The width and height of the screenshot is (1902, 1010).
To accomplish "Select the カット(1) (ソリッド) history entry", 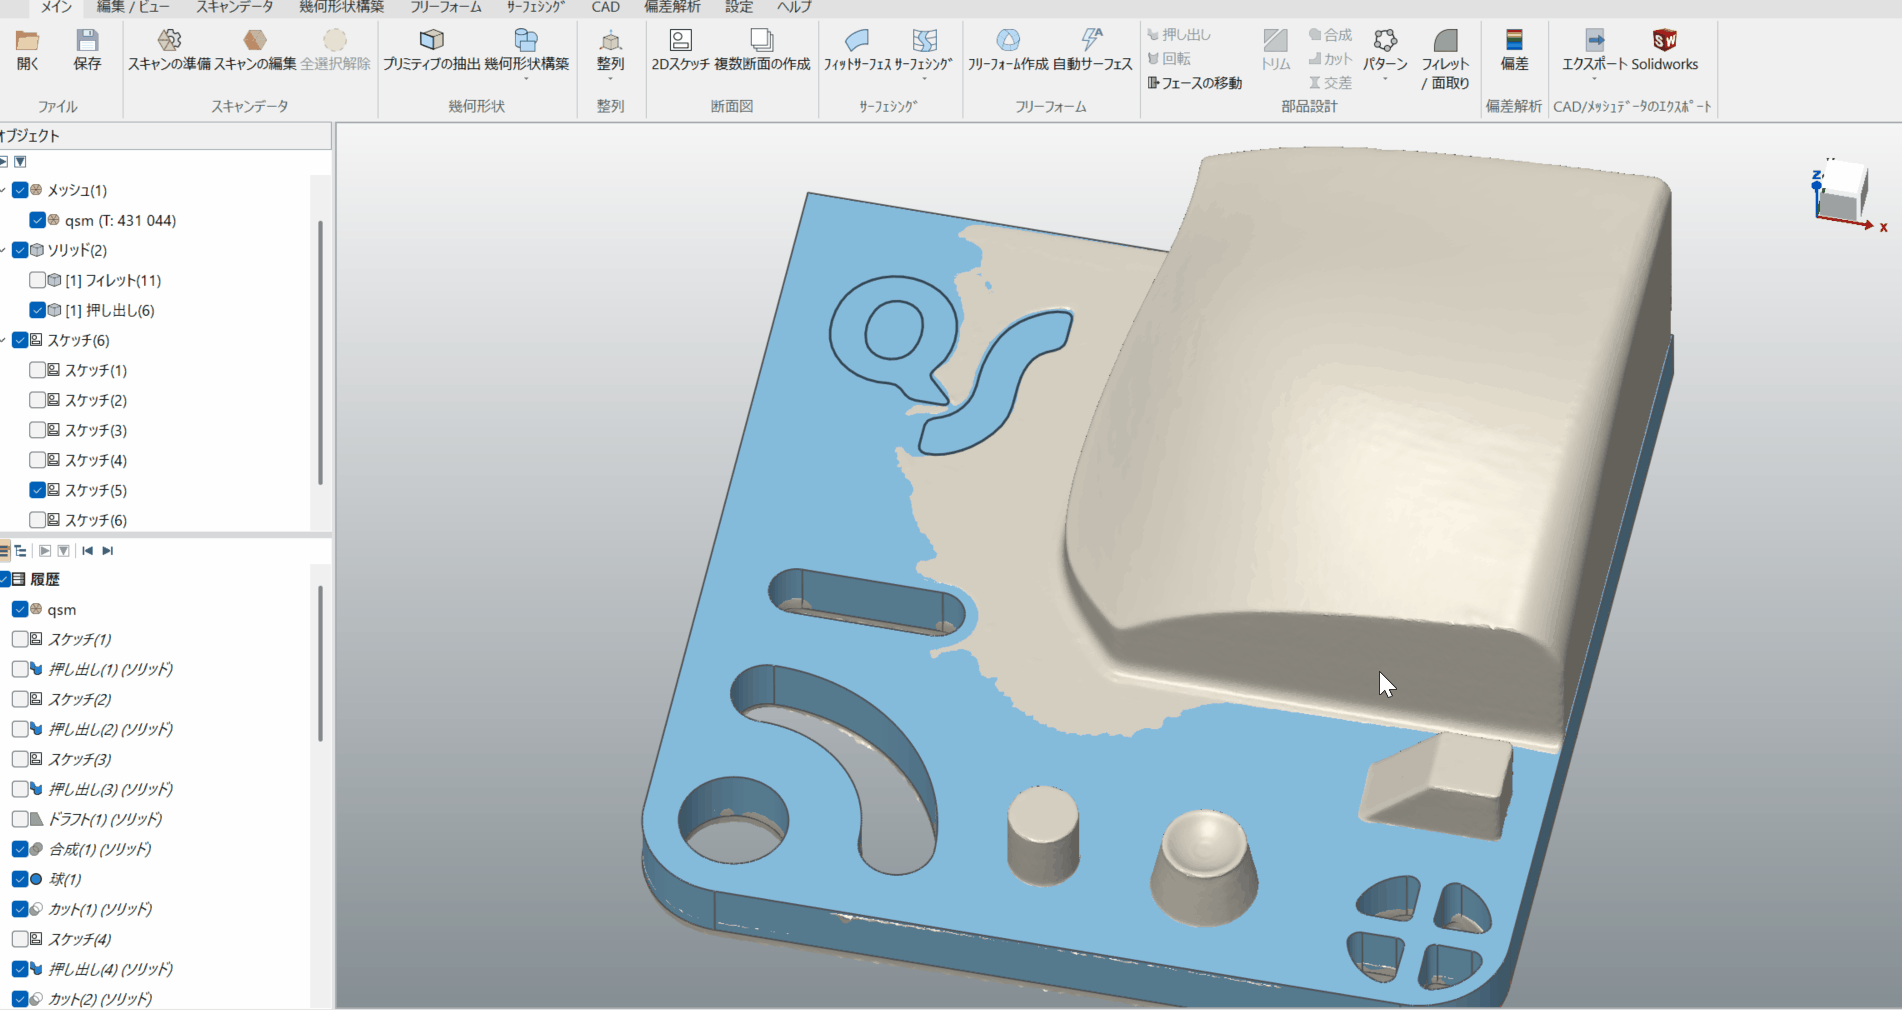I will tap(100, 909).
